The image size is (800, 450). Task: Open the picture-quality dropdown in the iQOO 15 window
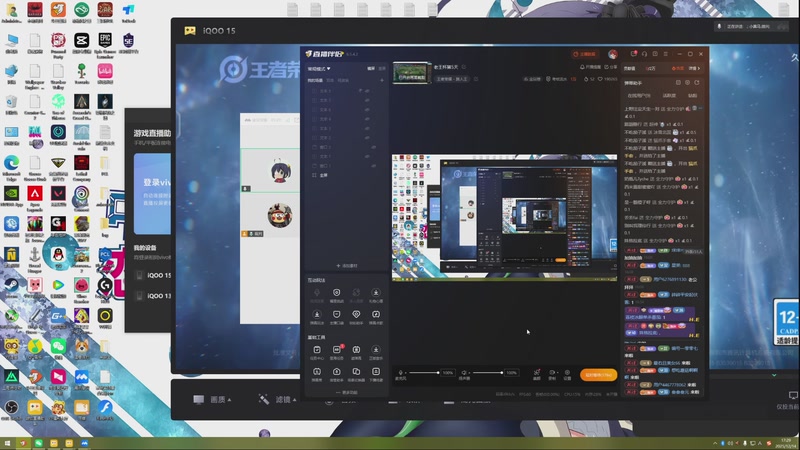pos(212,399)
